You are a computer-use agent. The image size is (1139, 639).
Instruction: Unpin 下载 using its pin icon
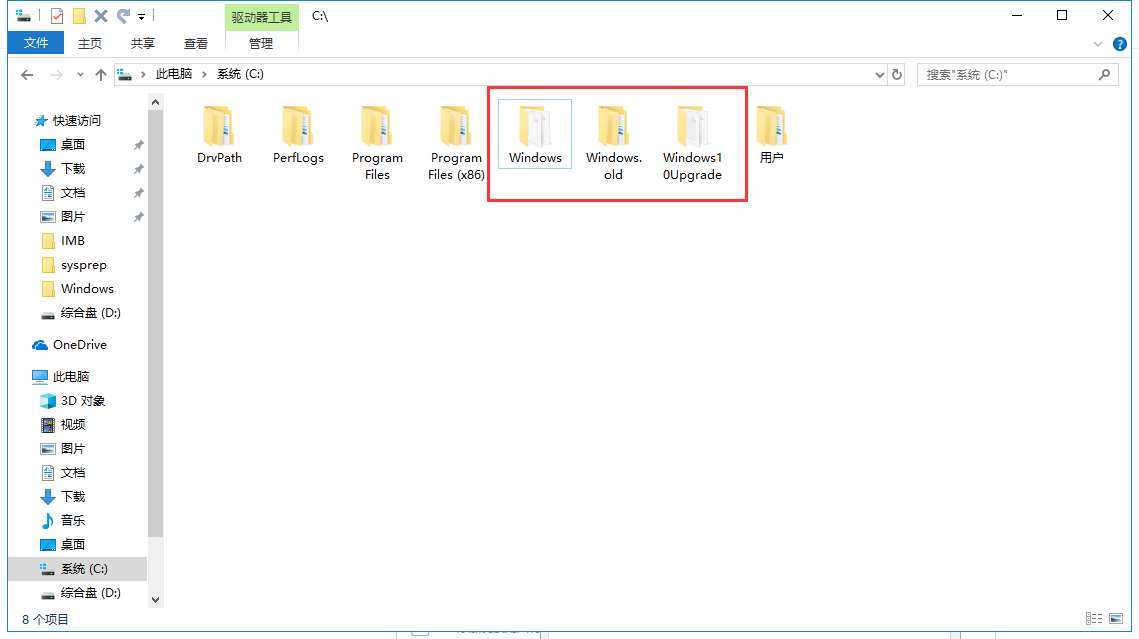click(138, 169)
